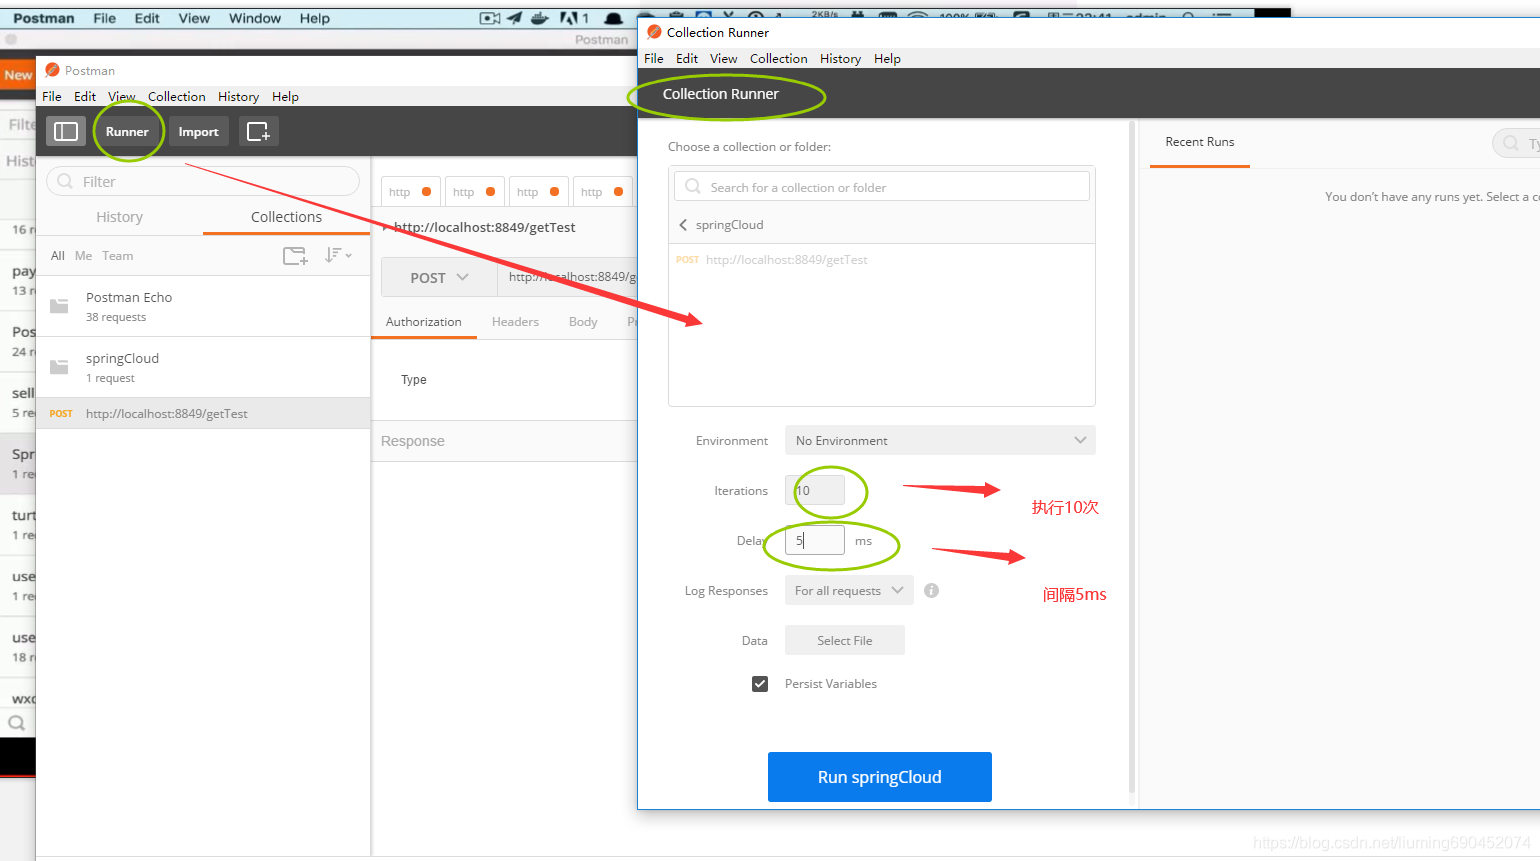
Task: Click the Postman logo in main window title
Action: [52, 70]
